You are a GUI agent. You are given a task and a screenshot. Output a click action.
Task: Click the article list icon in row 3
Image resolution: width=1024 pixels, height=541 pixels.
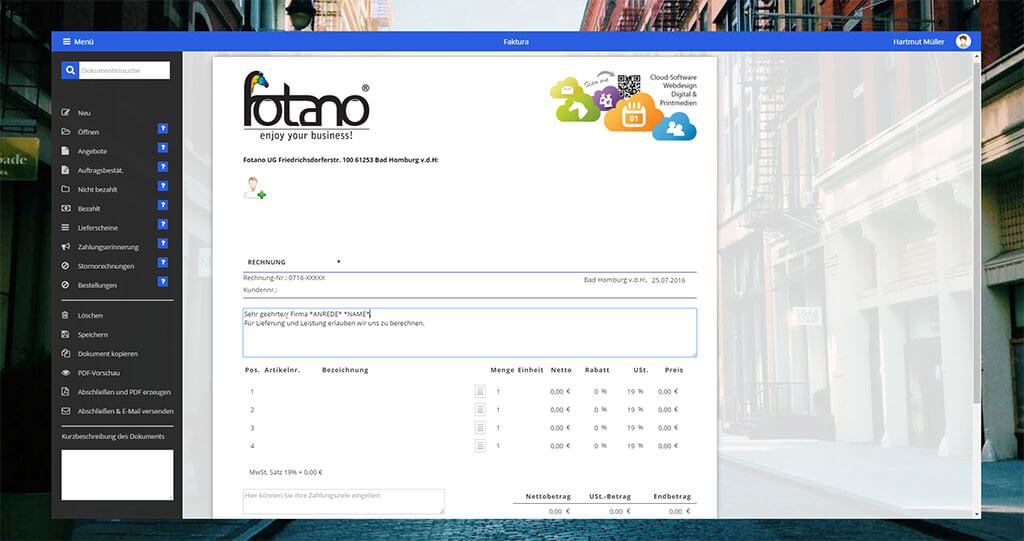pos(480,428)
